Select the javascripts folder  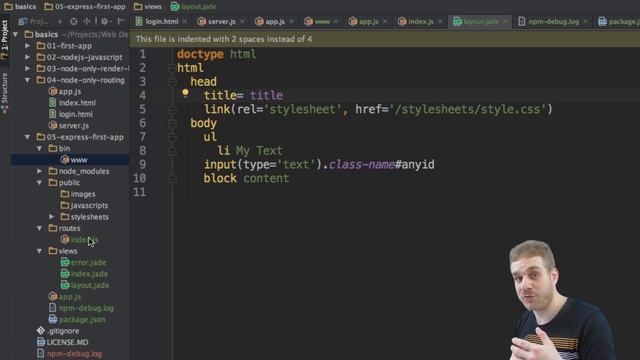pyautogui.click(x=84, y=205)
